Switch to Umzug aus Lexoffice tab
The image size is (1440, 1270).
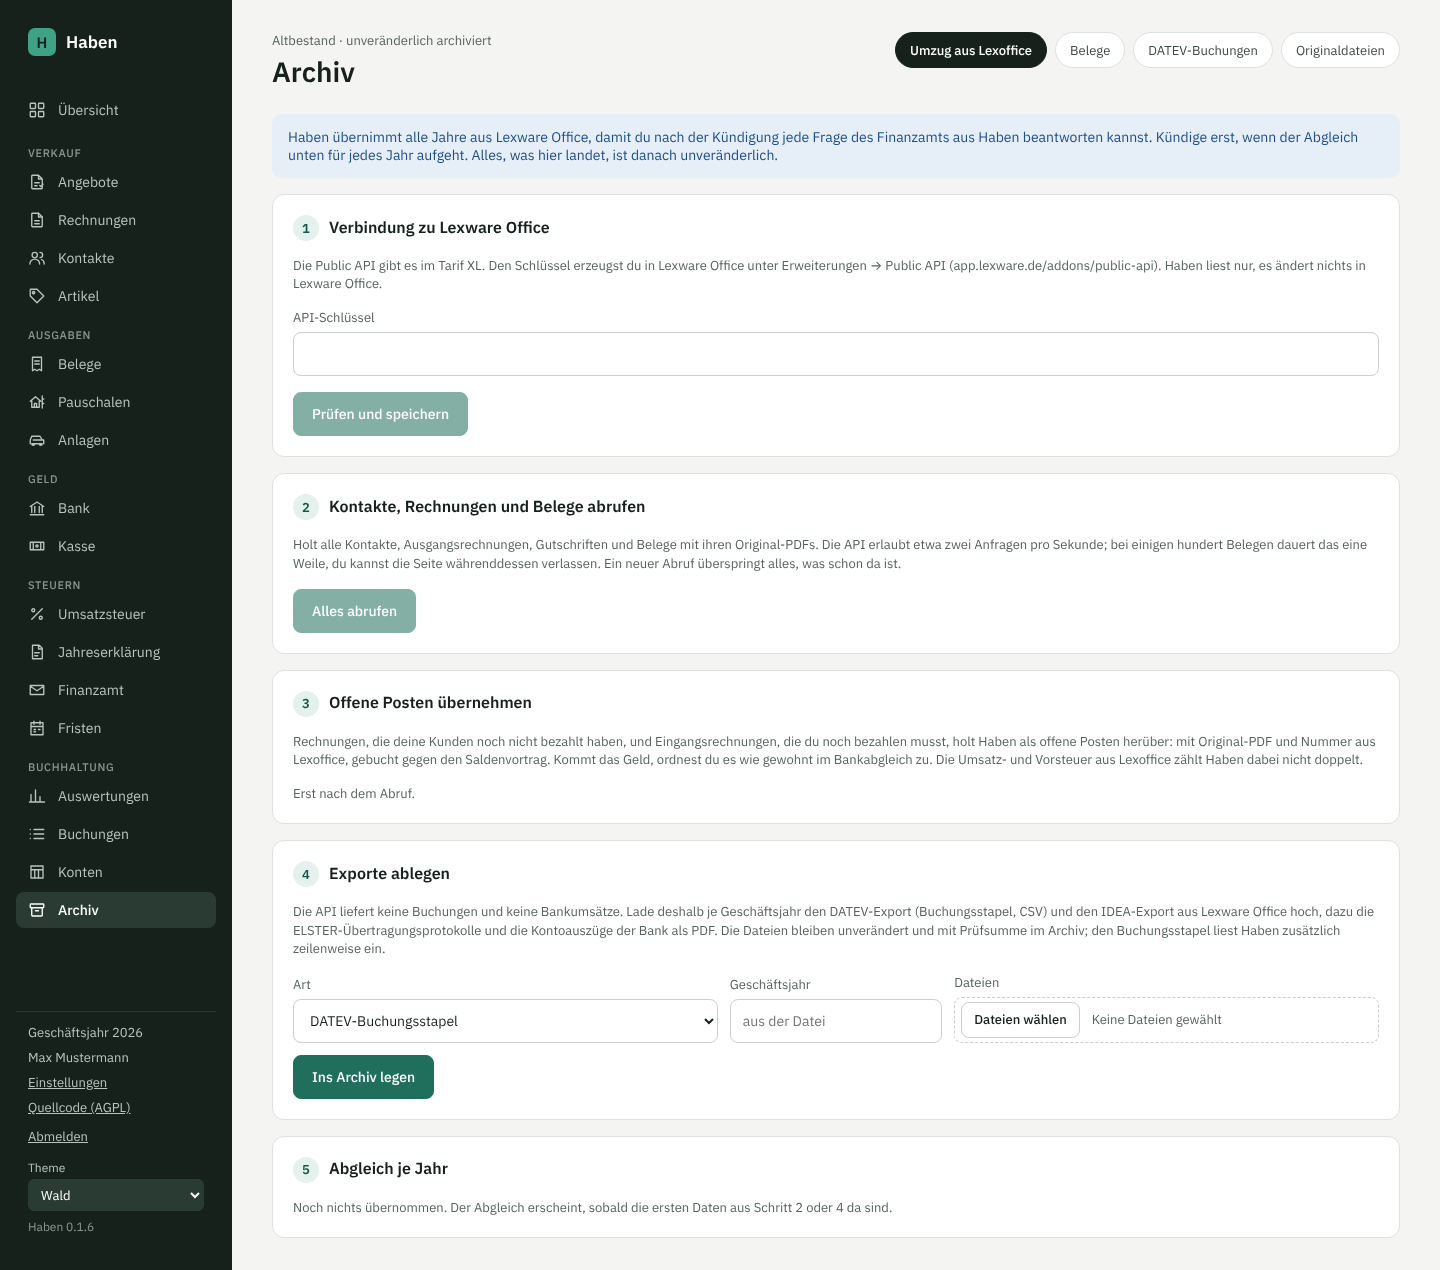click(970, 50)
